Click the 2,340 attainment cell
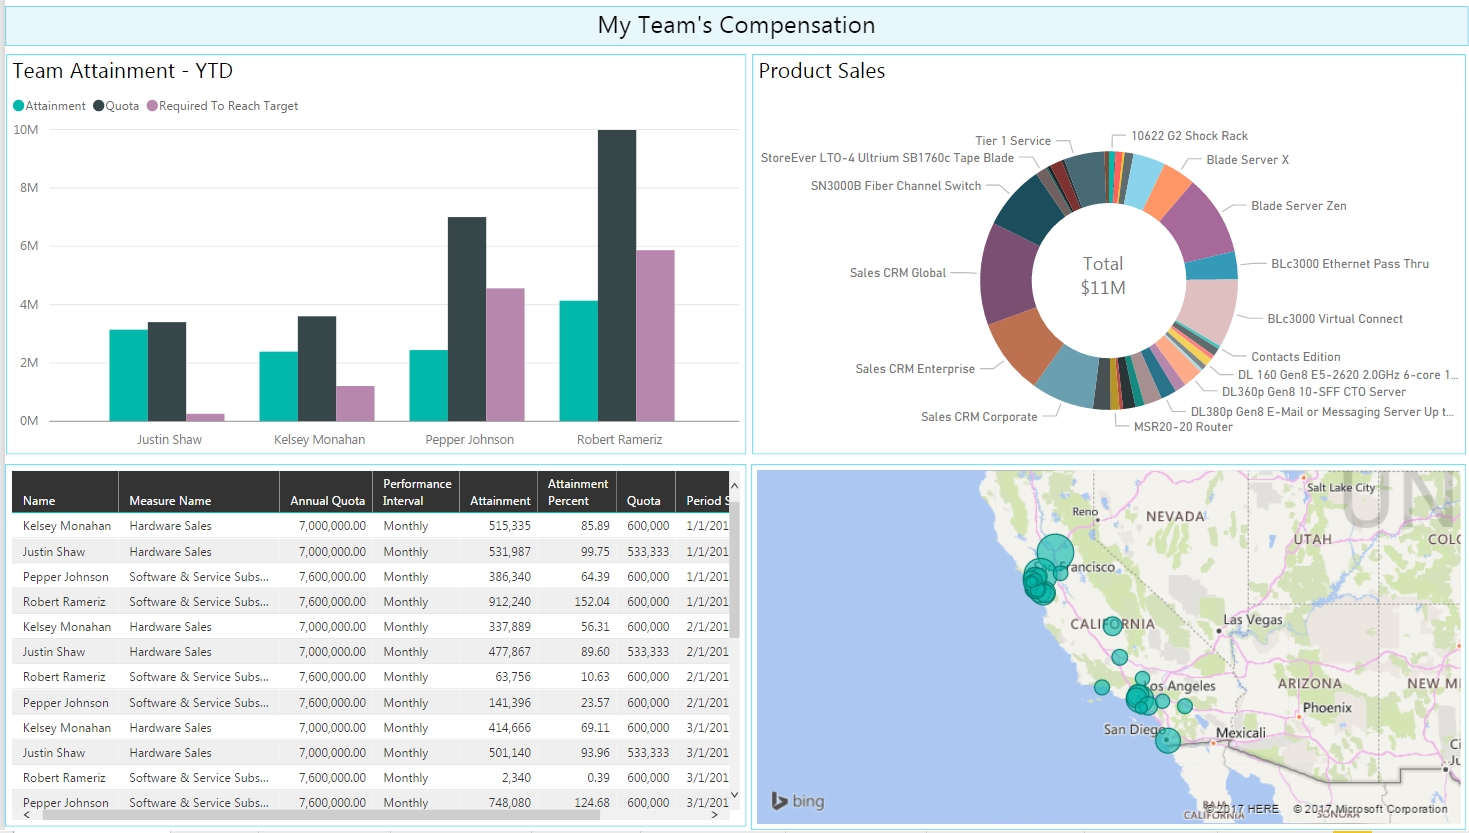Viewport: 1469px width, 833px height. click(517, 778)
